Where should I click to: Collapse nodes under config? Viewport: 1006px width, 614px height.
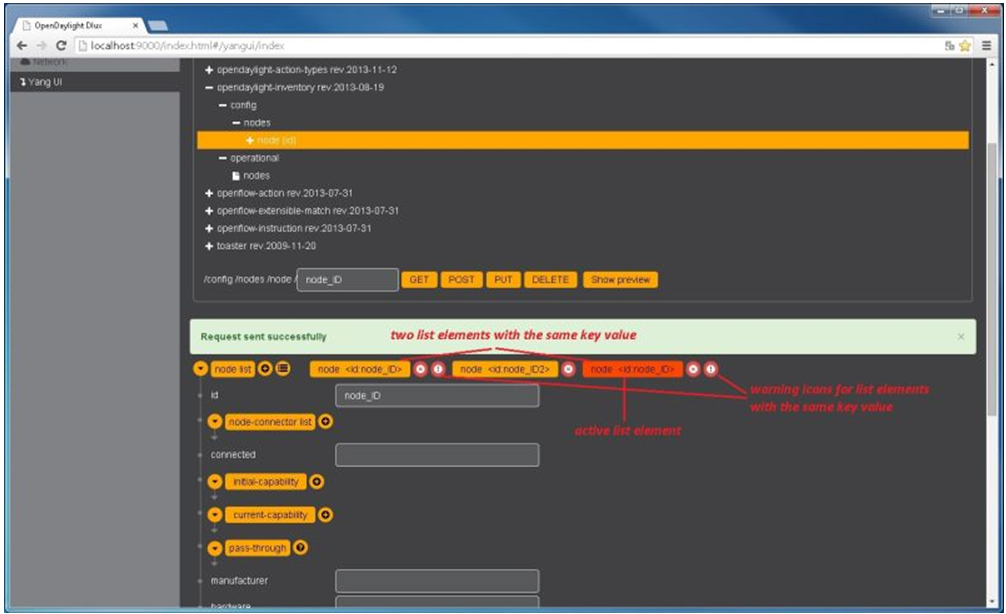point(236,123)
